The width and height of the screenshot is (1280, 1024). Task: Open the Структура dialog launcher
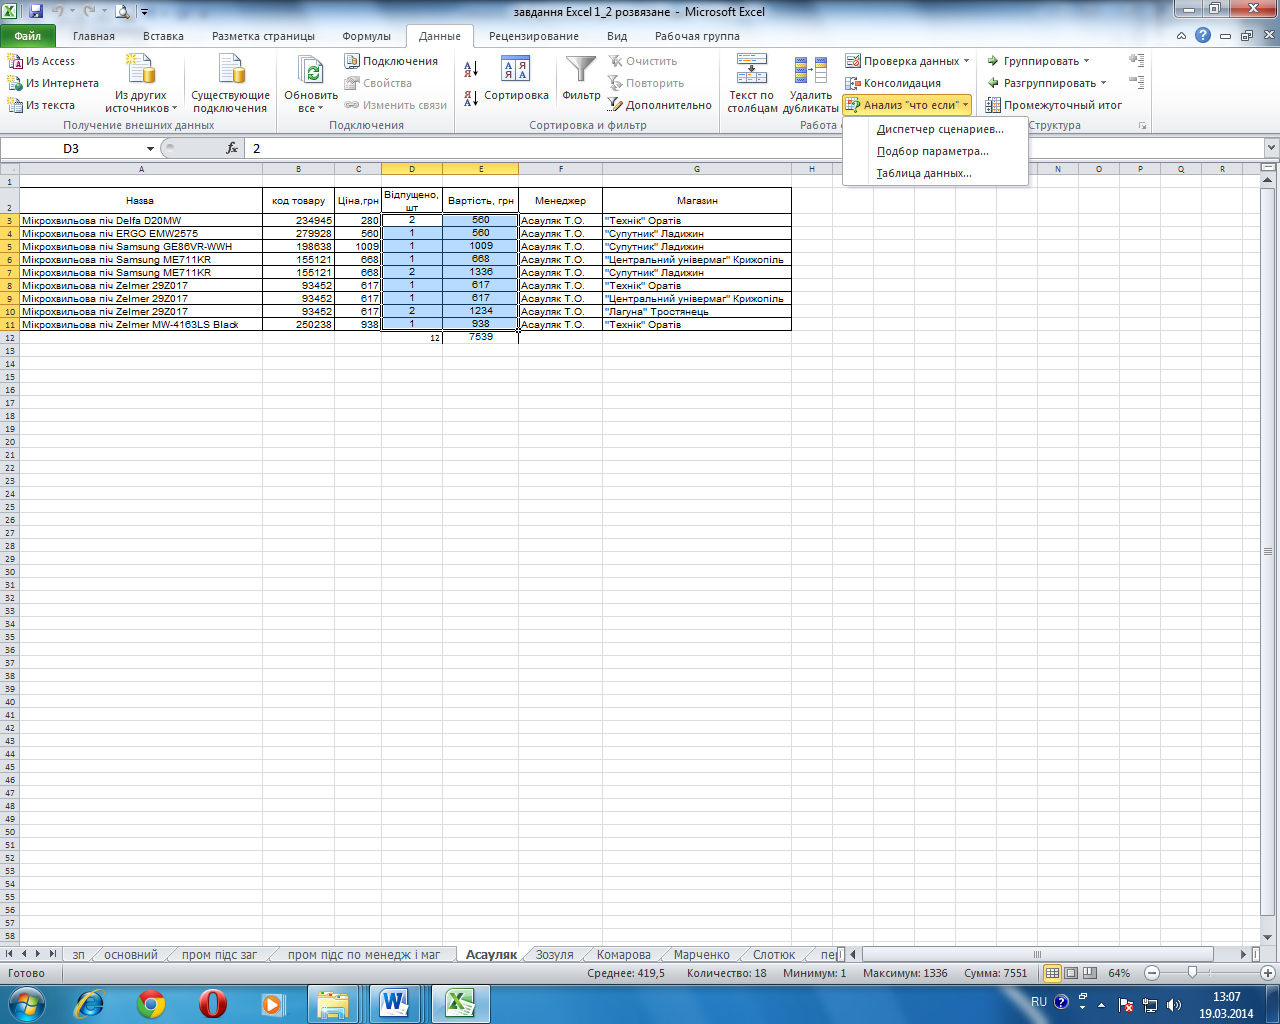(1142, 126)
